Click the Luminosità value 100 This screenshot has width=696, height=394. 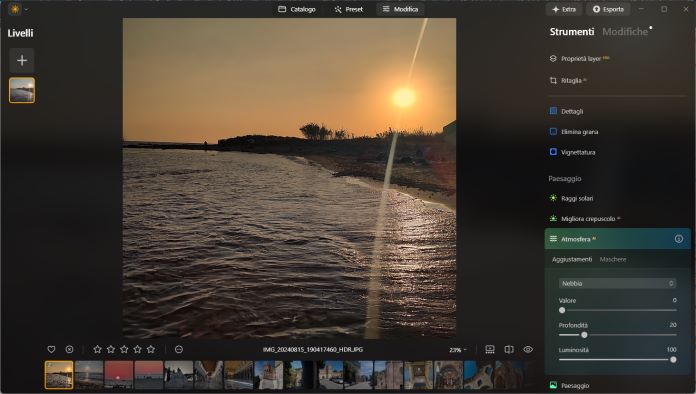[x=672, y=350]
